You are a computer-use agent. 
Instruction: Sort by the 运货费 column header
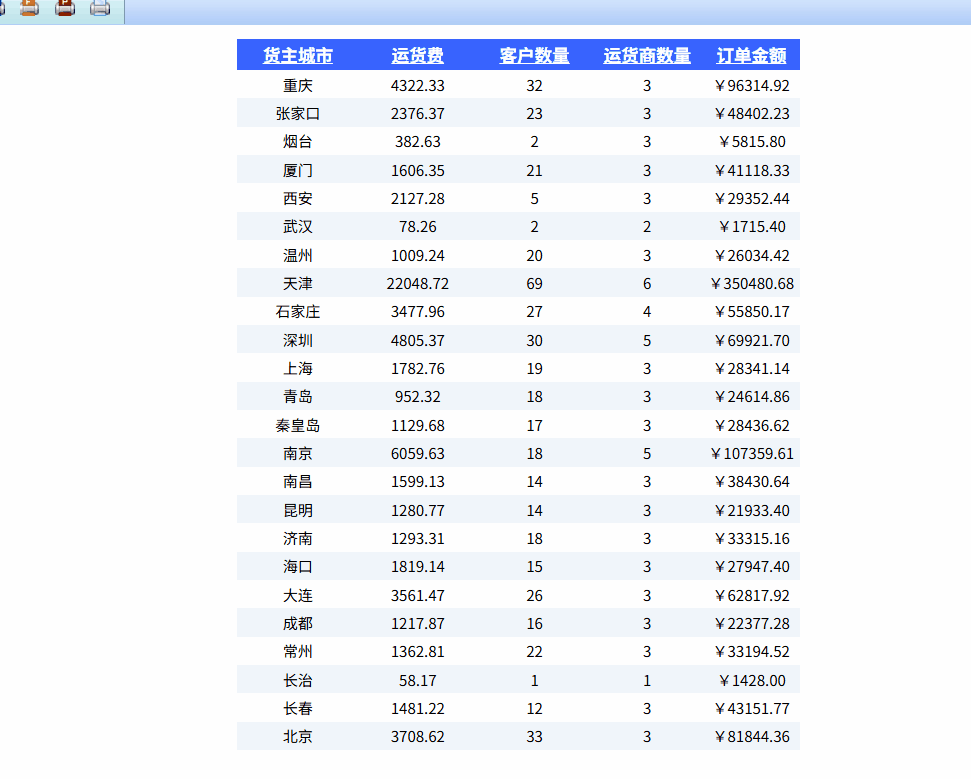[417, 55]
